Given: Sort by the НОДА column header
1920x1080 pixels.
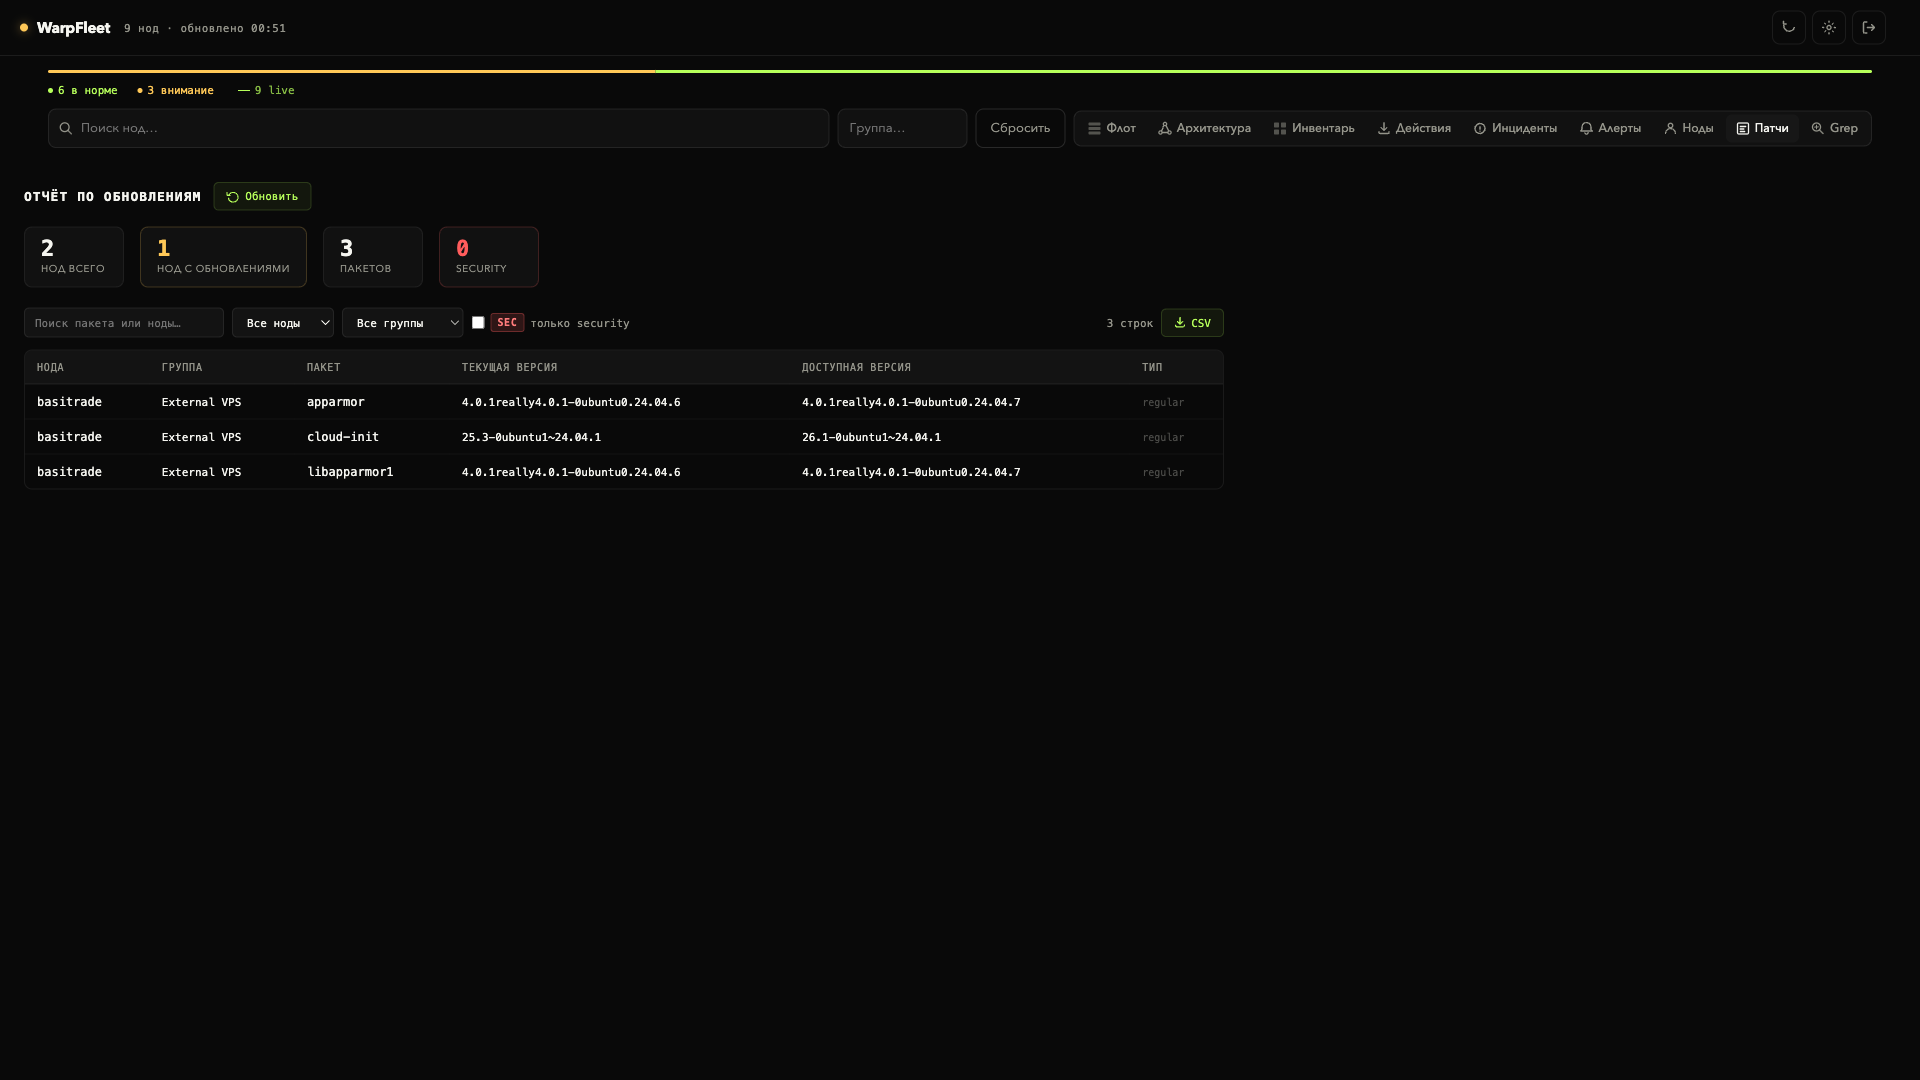Looking at the screenshot, I should pyautogui.click(x=50, y=367).
